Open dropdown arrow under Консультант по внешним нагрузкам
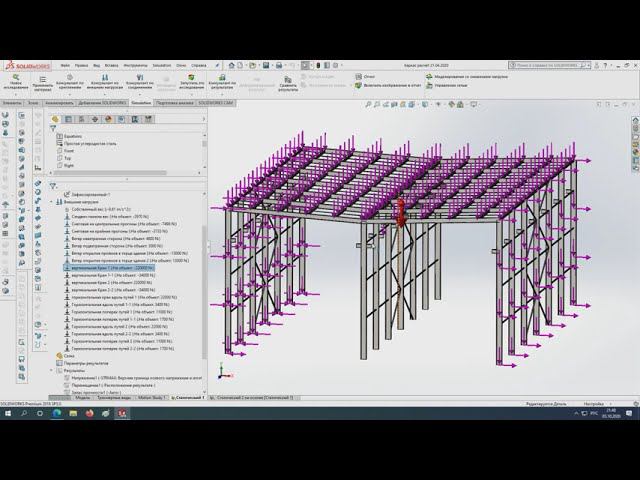 point(105,94)
